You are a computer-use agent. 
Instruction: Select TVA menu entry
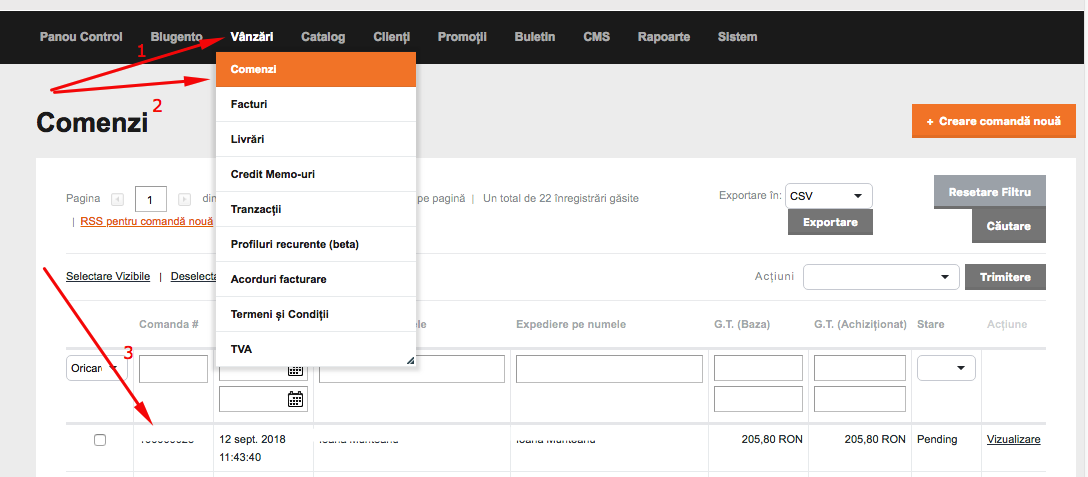coord(316,349)
